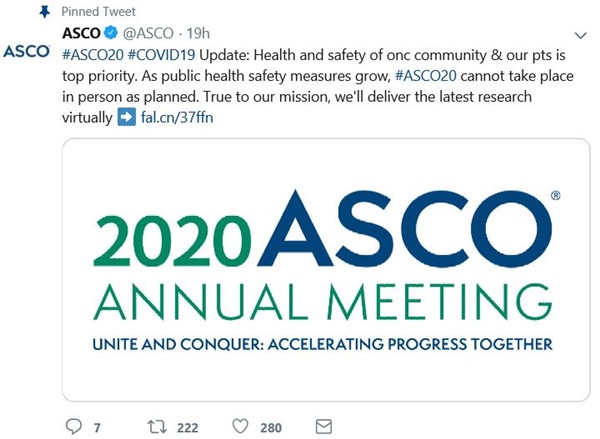Click the #ASCO20 hashtag before 'cannot take place'
The width and height of the screenshot is (600, 439).
click(426, 76)
